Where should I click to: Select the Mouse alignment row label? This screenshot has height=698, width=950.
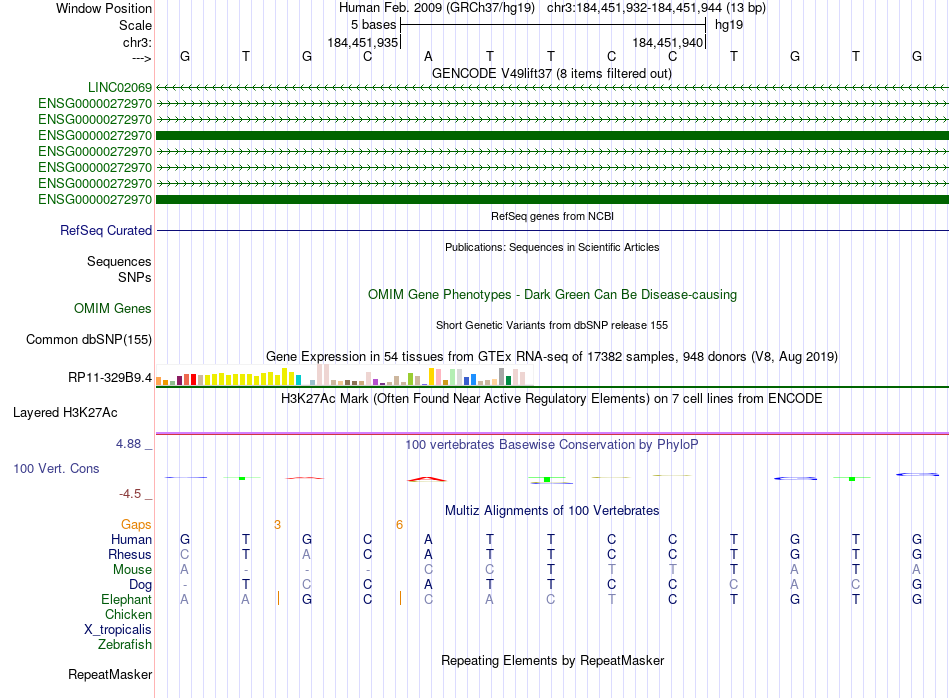point(133,570)
